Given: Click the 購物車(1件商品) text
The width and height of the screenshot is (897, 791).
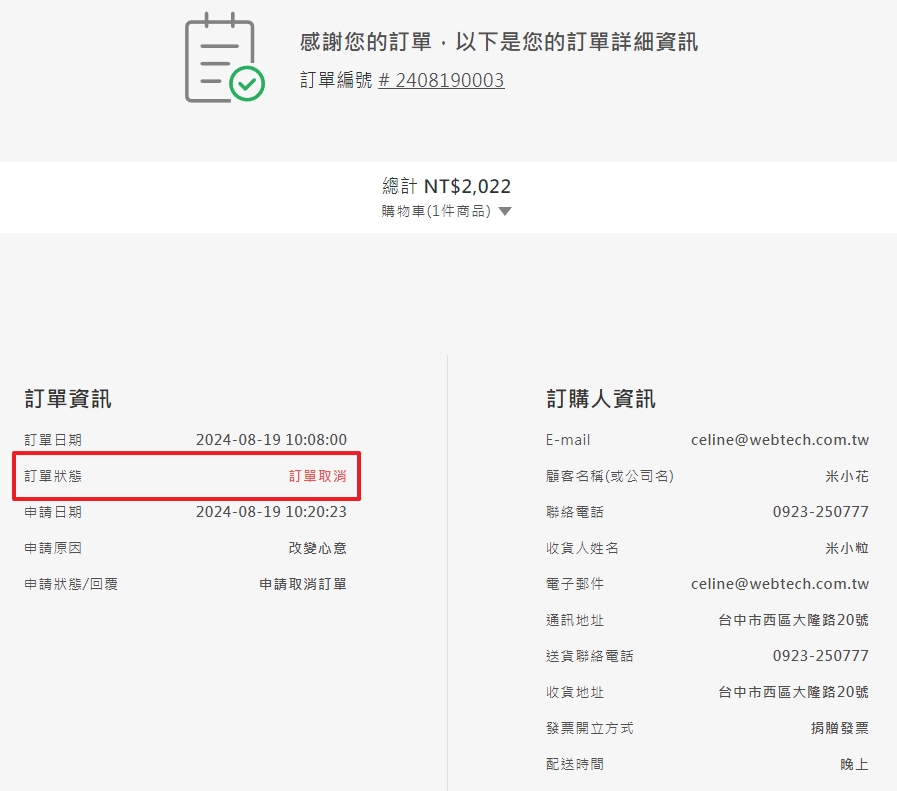Looking at the screenshot, I should (x=436, y=211).
